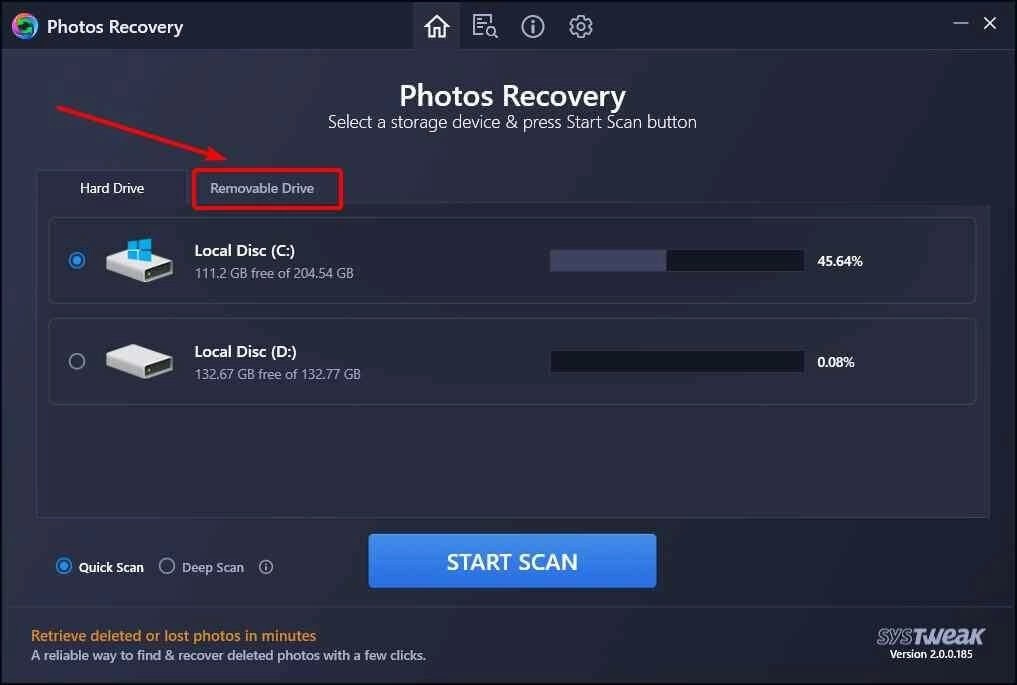The height and width of the screenshot is (685, 1017).
Task: Choose the Deep Scan option
Action: tap(202, 567)
